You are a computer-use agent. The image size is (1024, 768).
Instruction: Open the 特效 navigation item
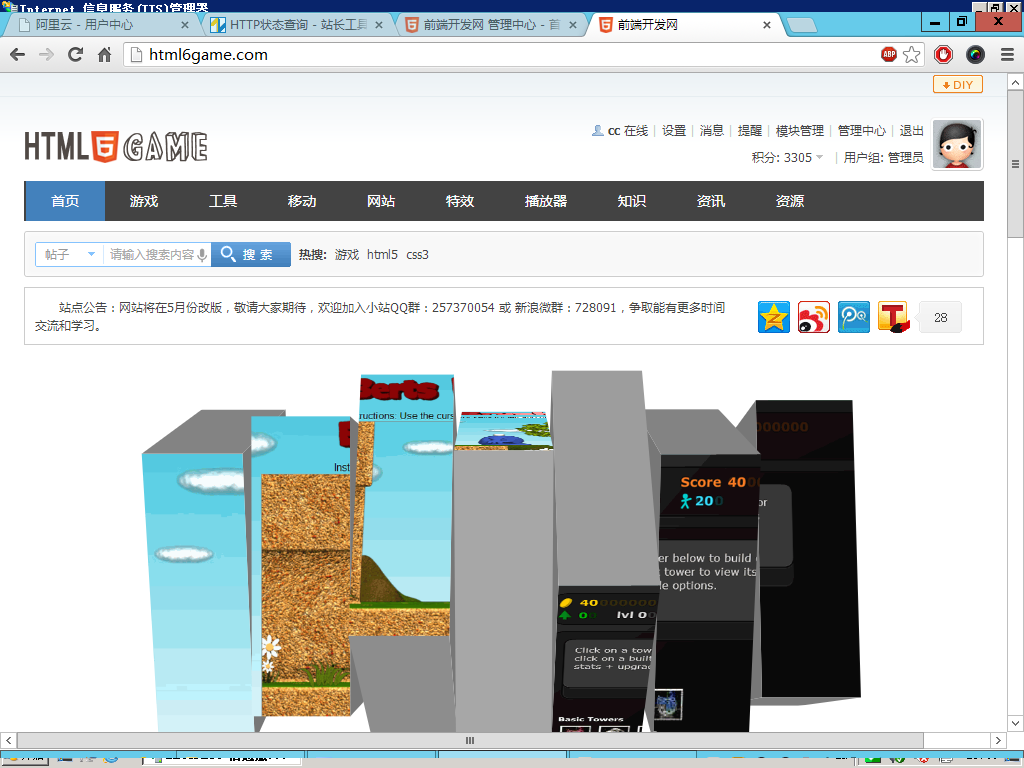tap(460, 201)
